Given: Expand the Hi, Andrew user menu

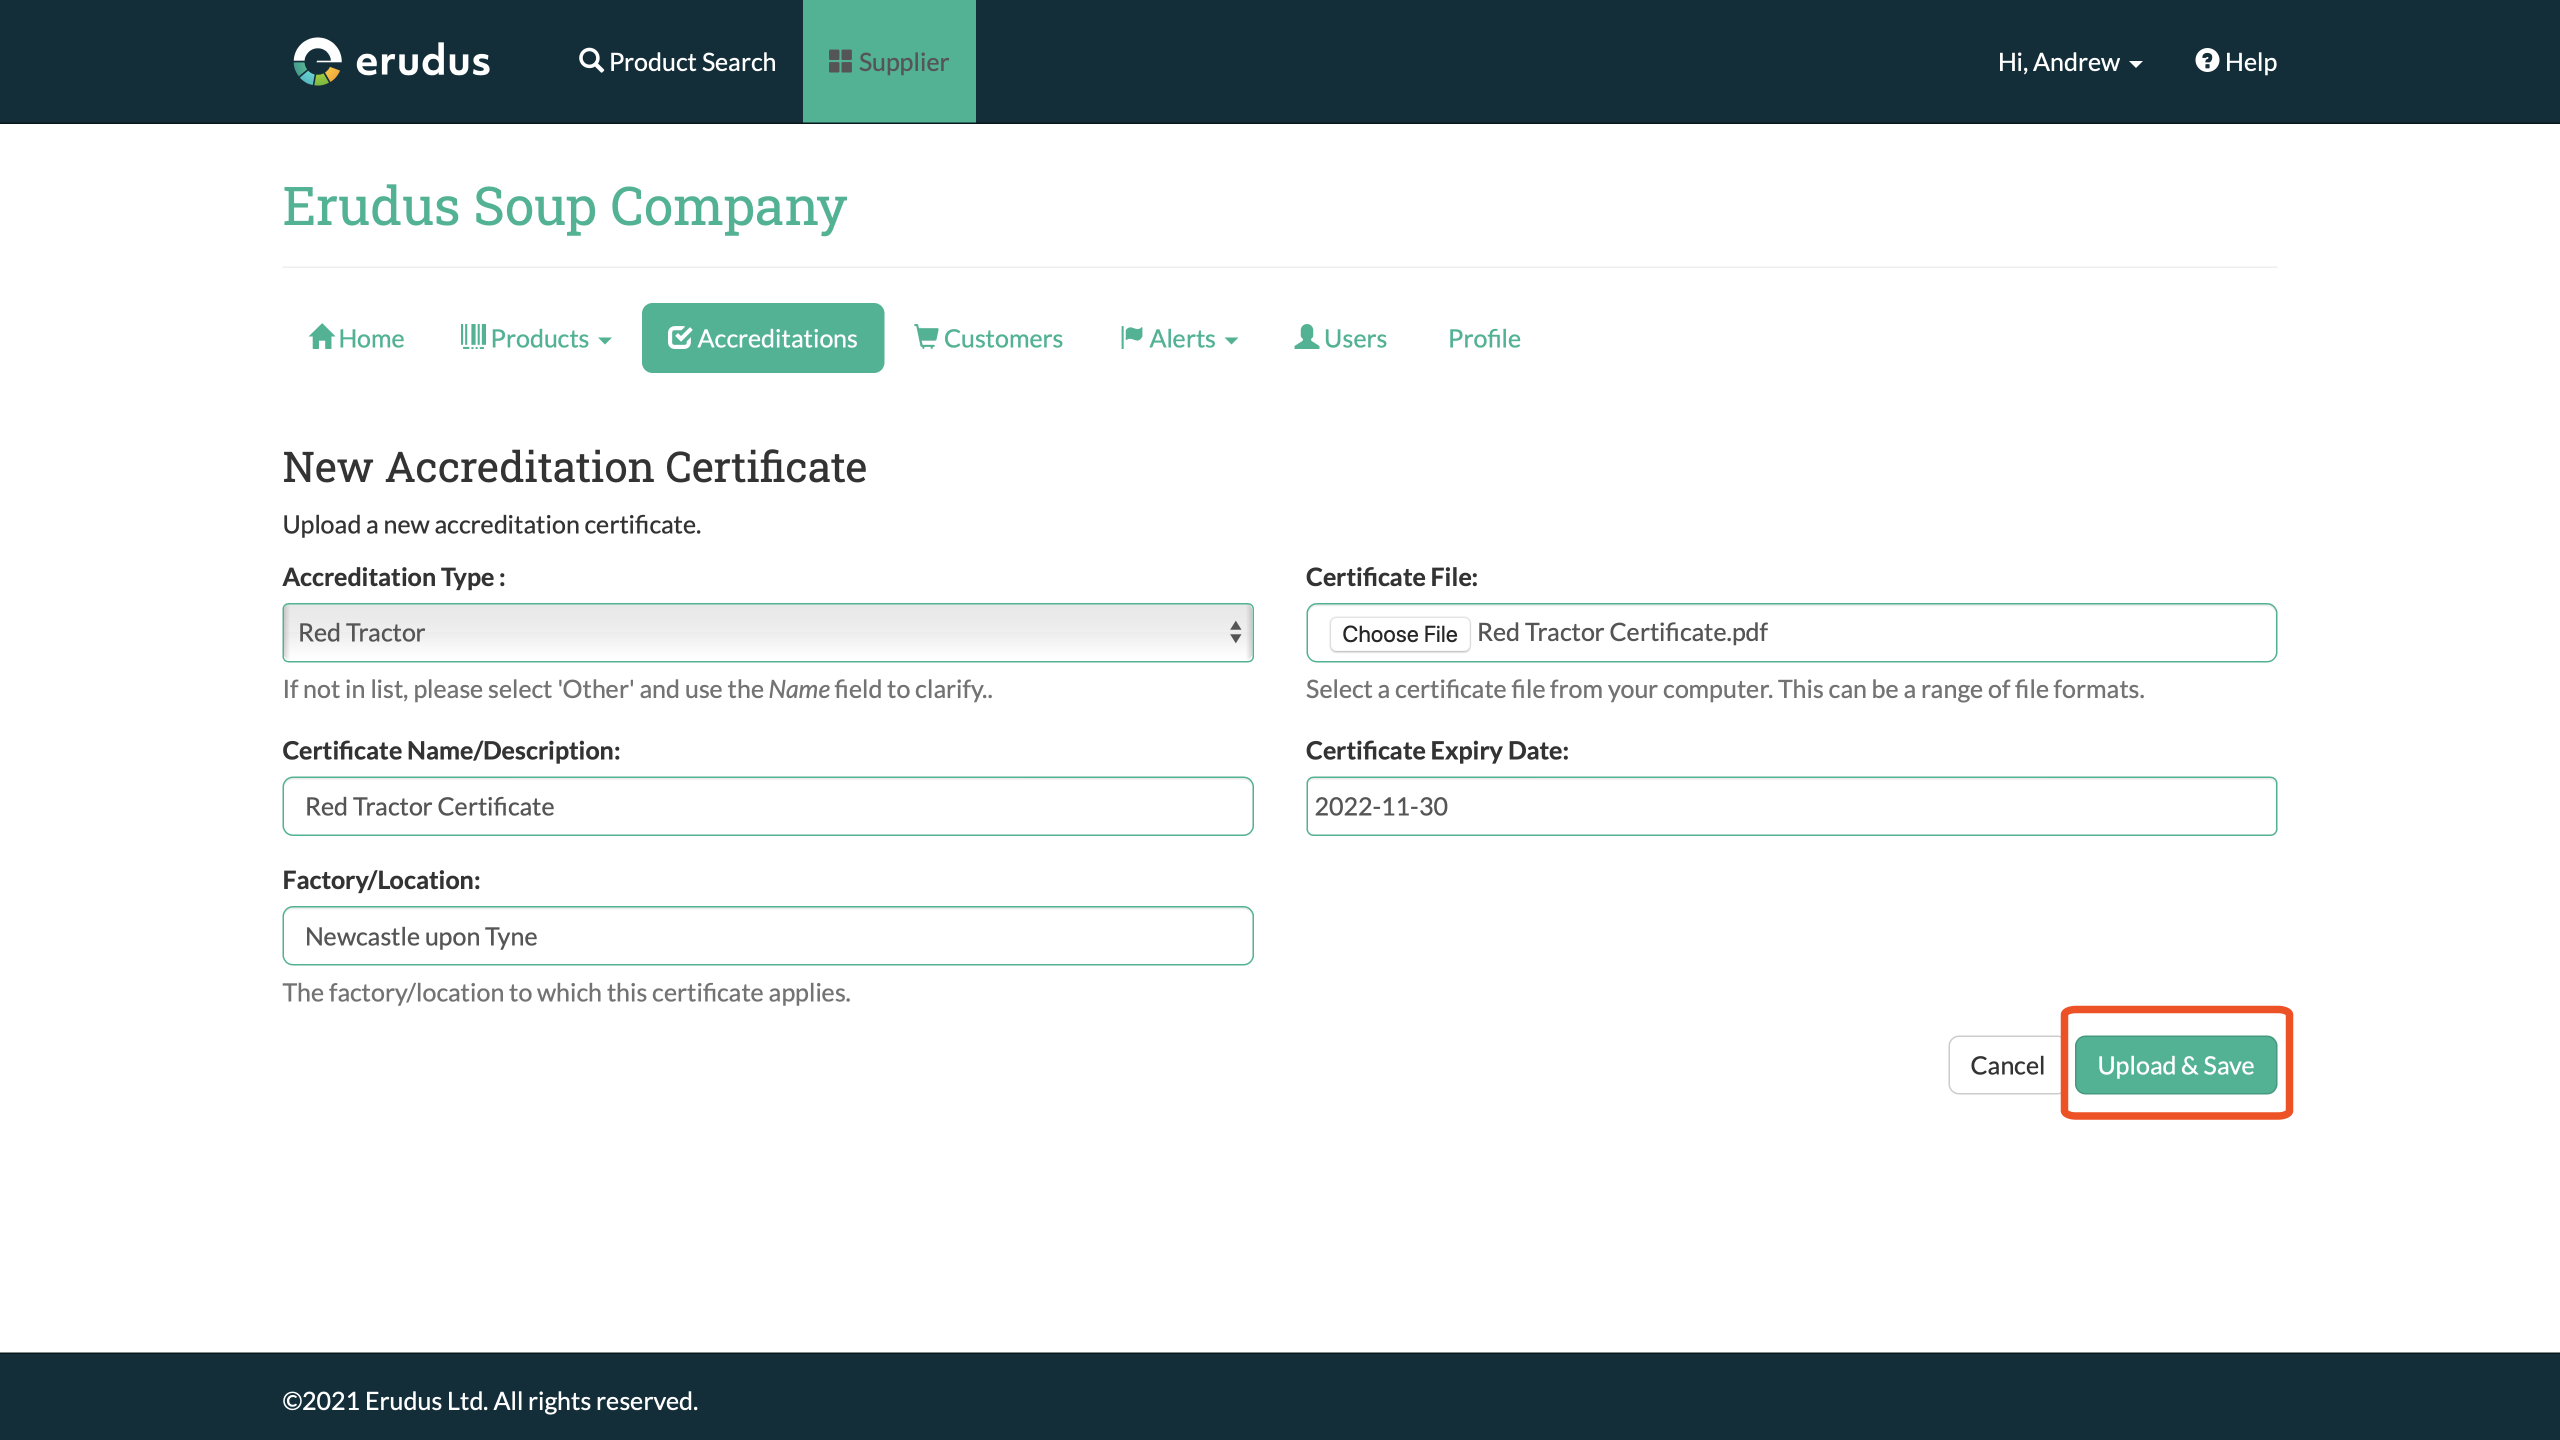Looking at the screenshot, I should coord(2068,62).
